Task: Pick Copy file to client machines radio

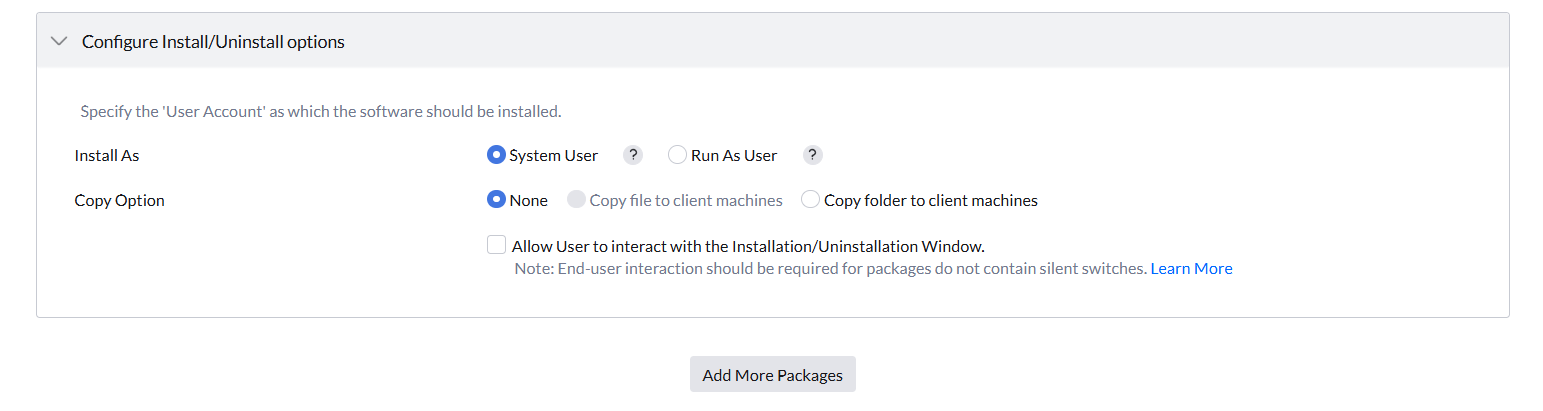Action: [x=576, y=200]
